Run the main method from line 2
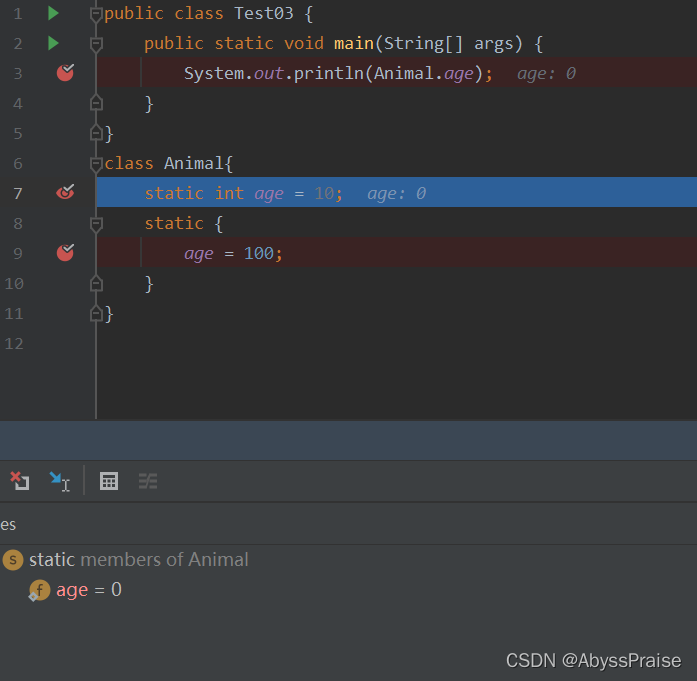This screenshot has width=697, height=681. [x=53, y=43]
